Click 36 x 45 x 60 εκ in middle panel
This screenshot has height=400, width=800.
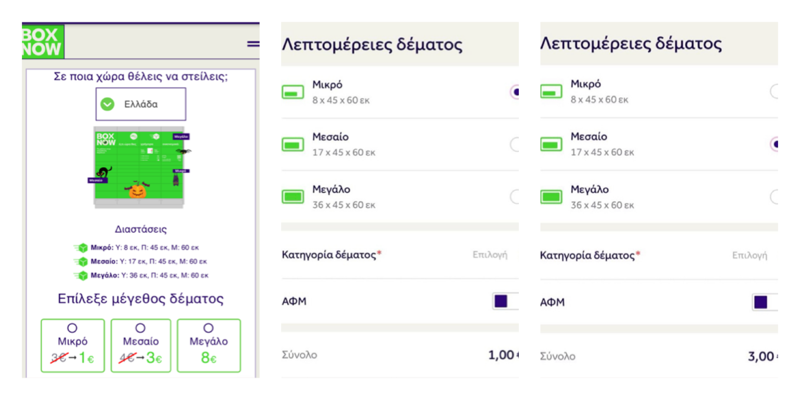click(344, 206)
